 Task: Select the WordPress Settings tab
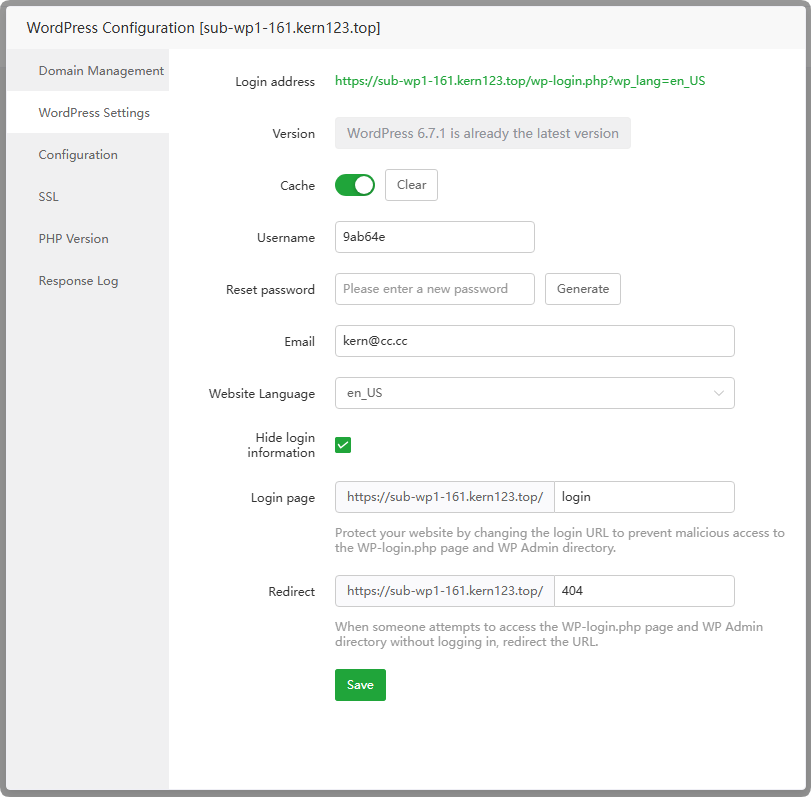click(x=94, y=113)
